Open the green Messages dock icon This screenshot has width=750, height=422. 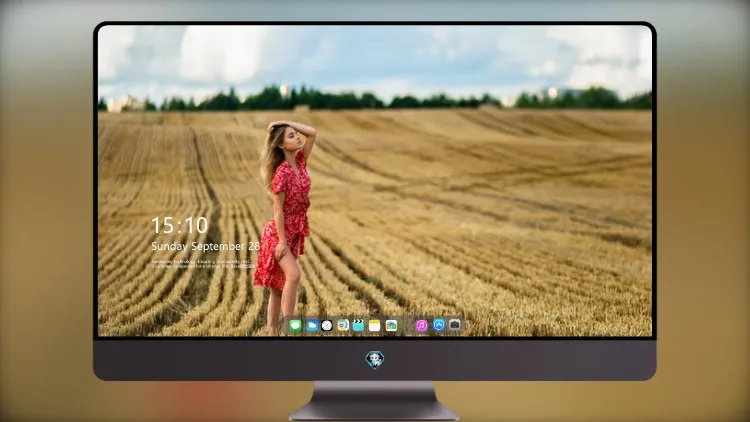(295, 326)
